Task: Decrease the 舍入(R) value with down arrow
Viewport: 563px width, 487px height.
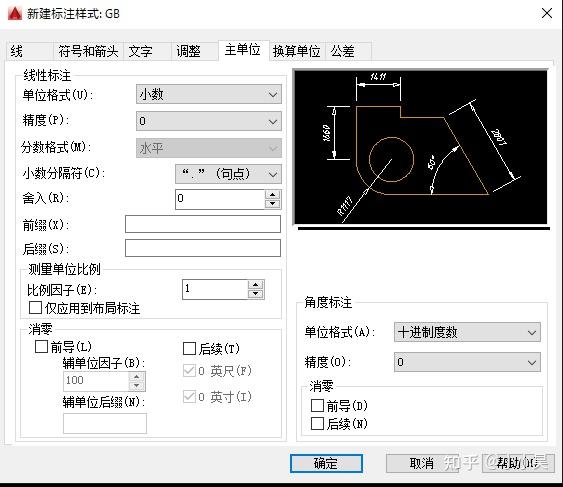Action: (x=273, y=204)
